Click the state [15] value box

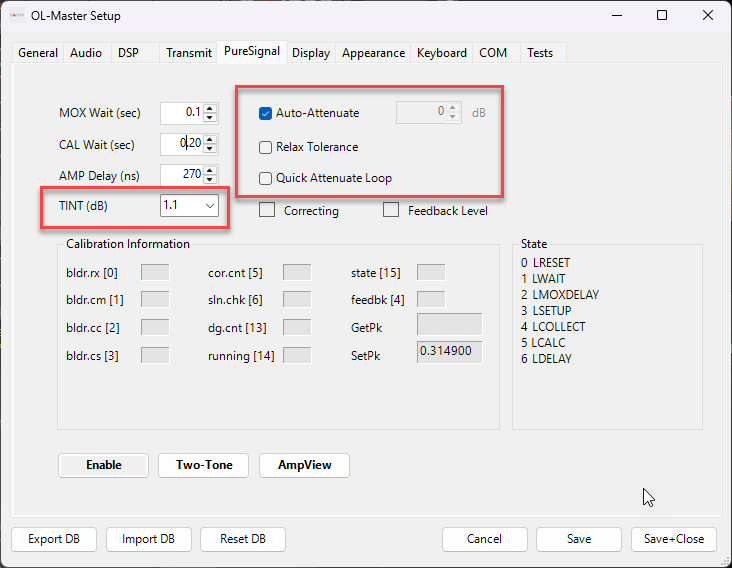pos(431,272)
